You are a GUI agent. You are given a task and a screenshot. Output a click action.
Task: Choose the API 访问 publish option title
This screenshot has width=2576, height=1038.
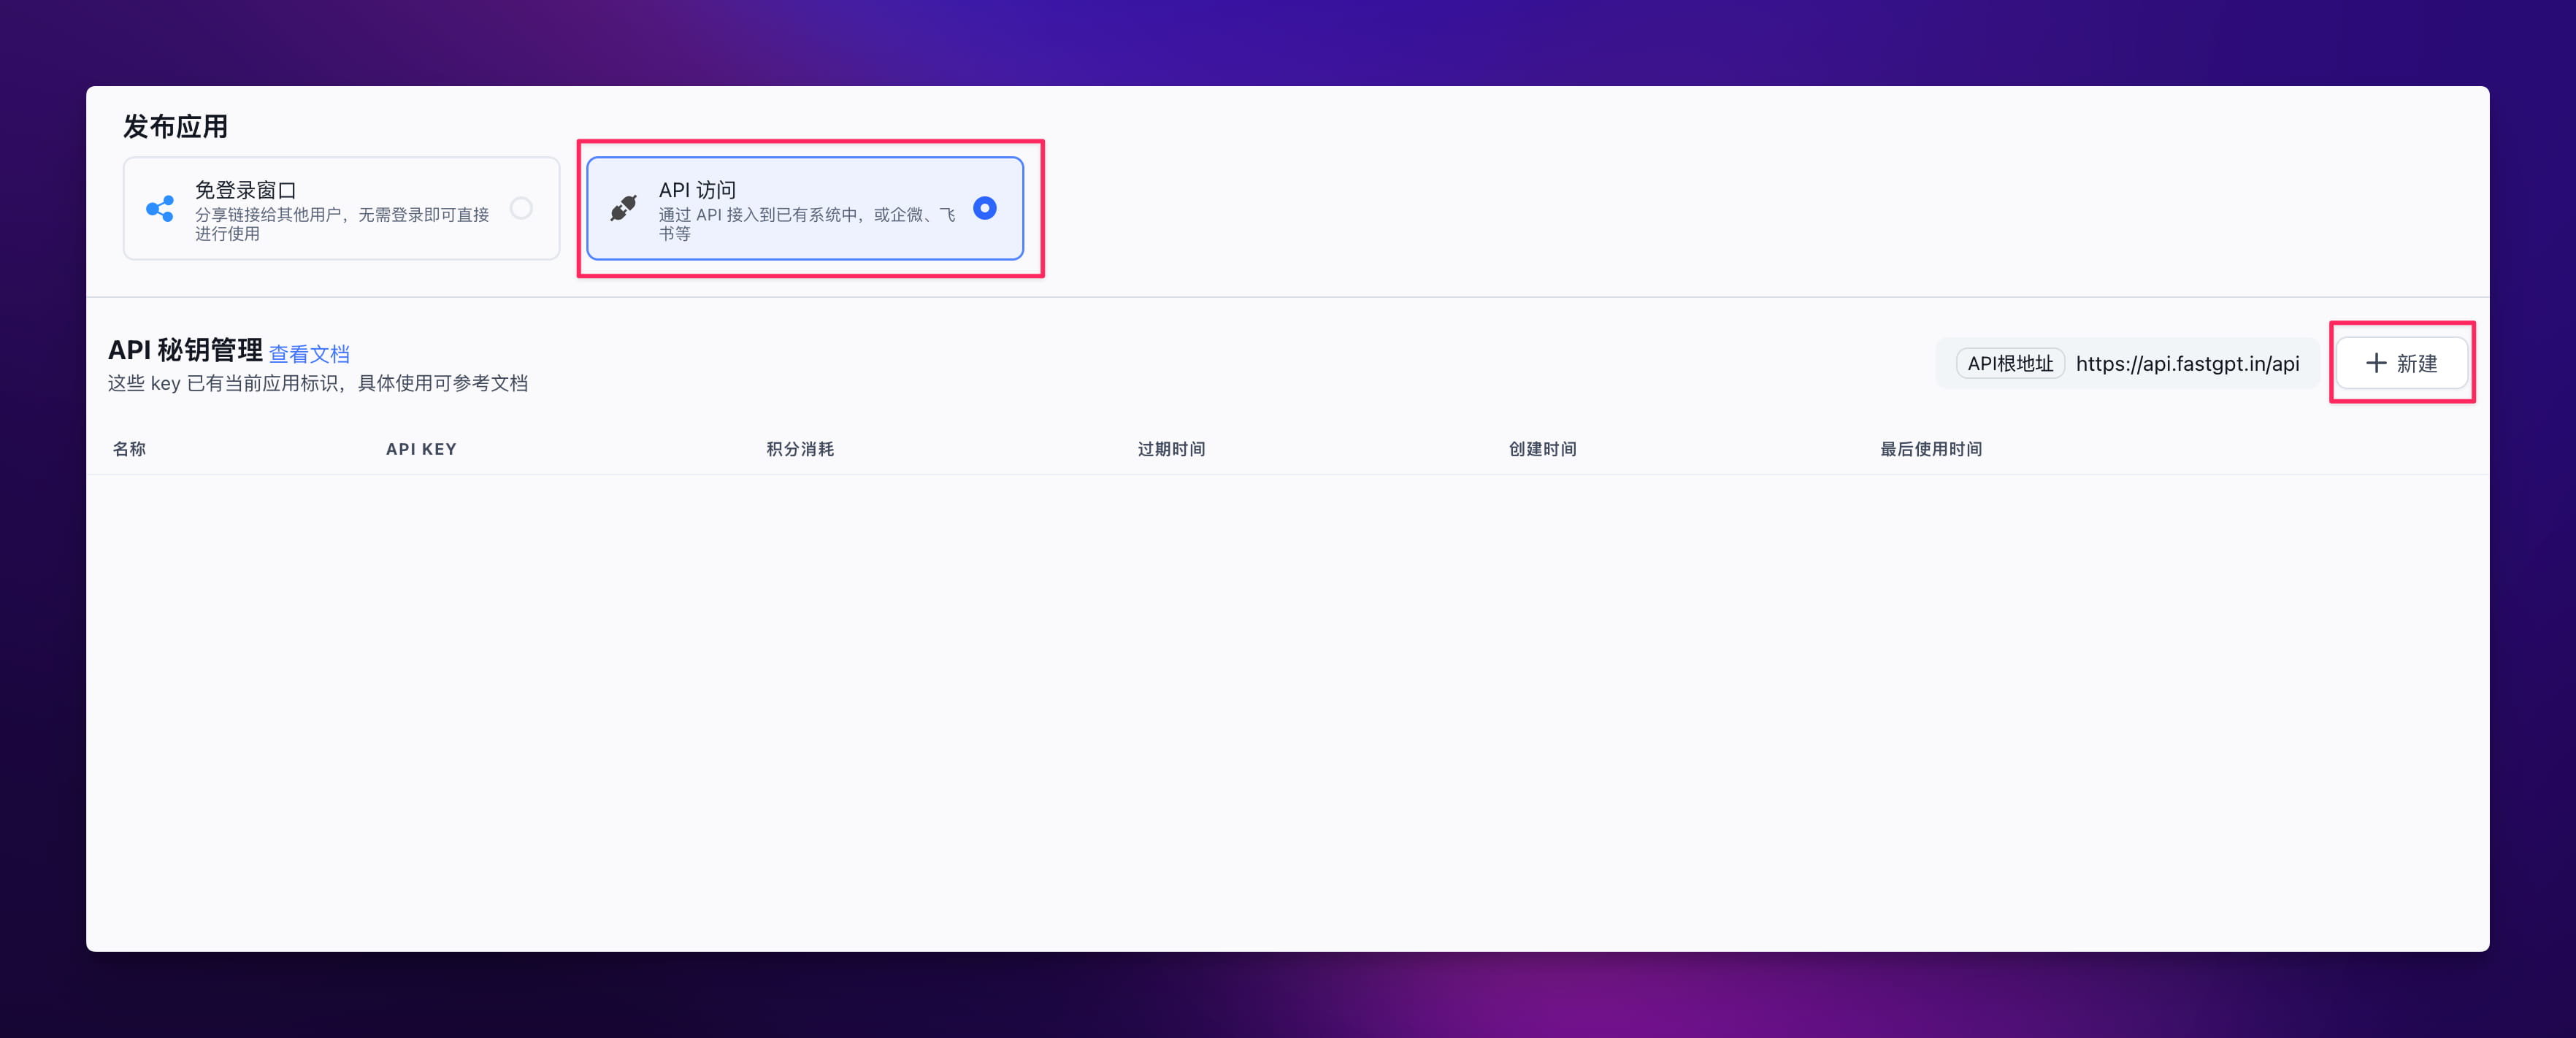697,190
